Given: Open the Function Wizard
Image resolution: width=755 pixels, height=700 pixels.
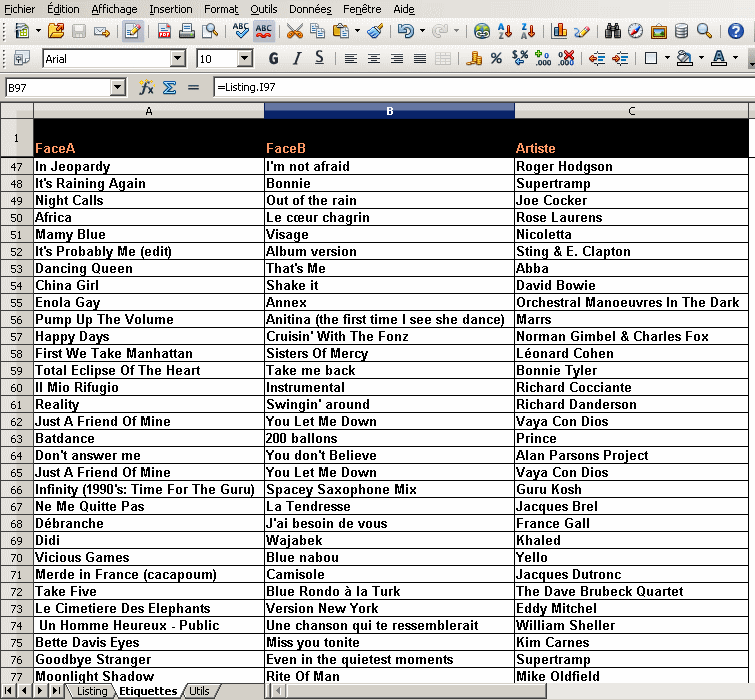Looking at the screenshot, I should click(146, 88).
